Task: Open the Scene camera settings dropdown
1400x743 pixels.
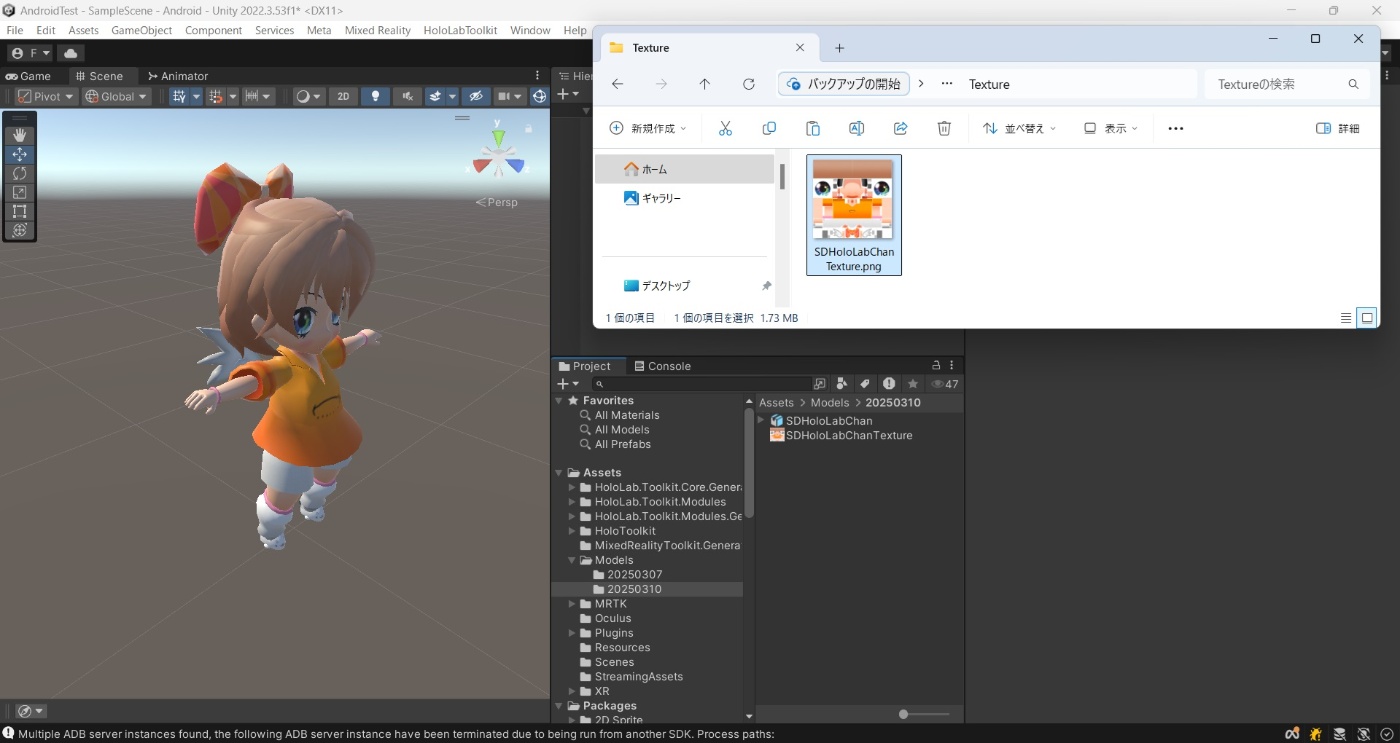Action: coord(510,96)
